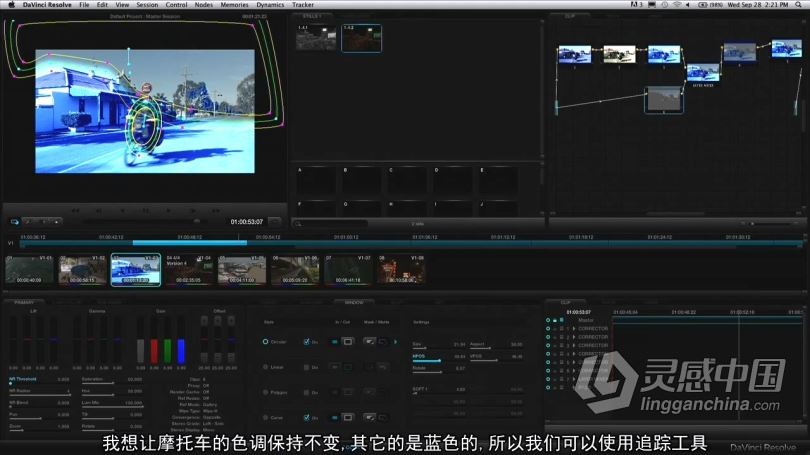Click the Master track lock icon
The image size is (810, 455).
(555, 320)
